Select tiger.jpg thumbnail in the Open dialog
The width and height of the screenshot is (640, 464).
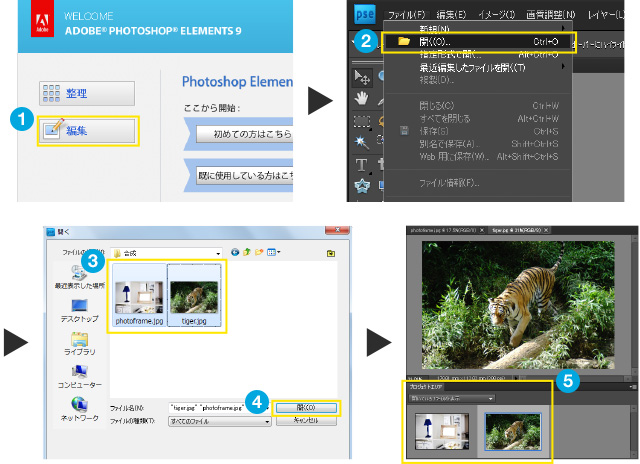194,295
